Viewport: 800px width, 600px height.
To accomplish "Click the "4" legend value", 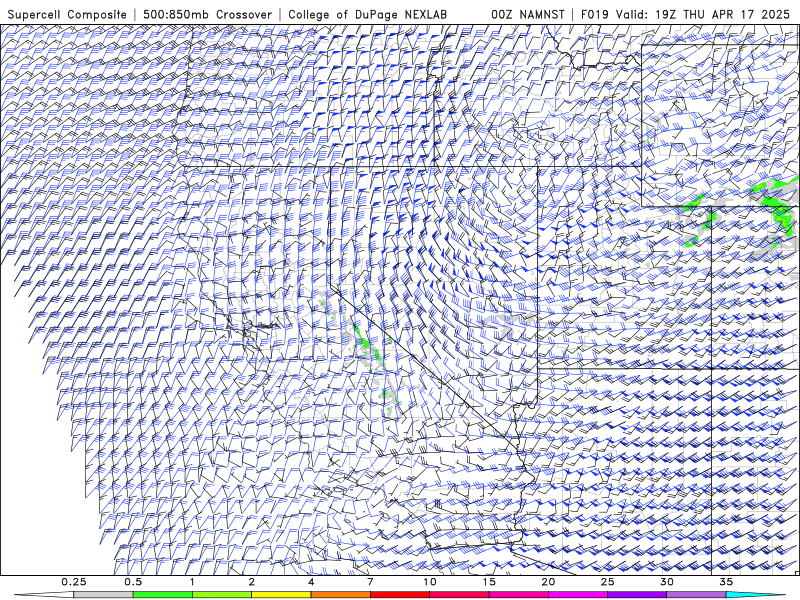I will click(311, 582).
